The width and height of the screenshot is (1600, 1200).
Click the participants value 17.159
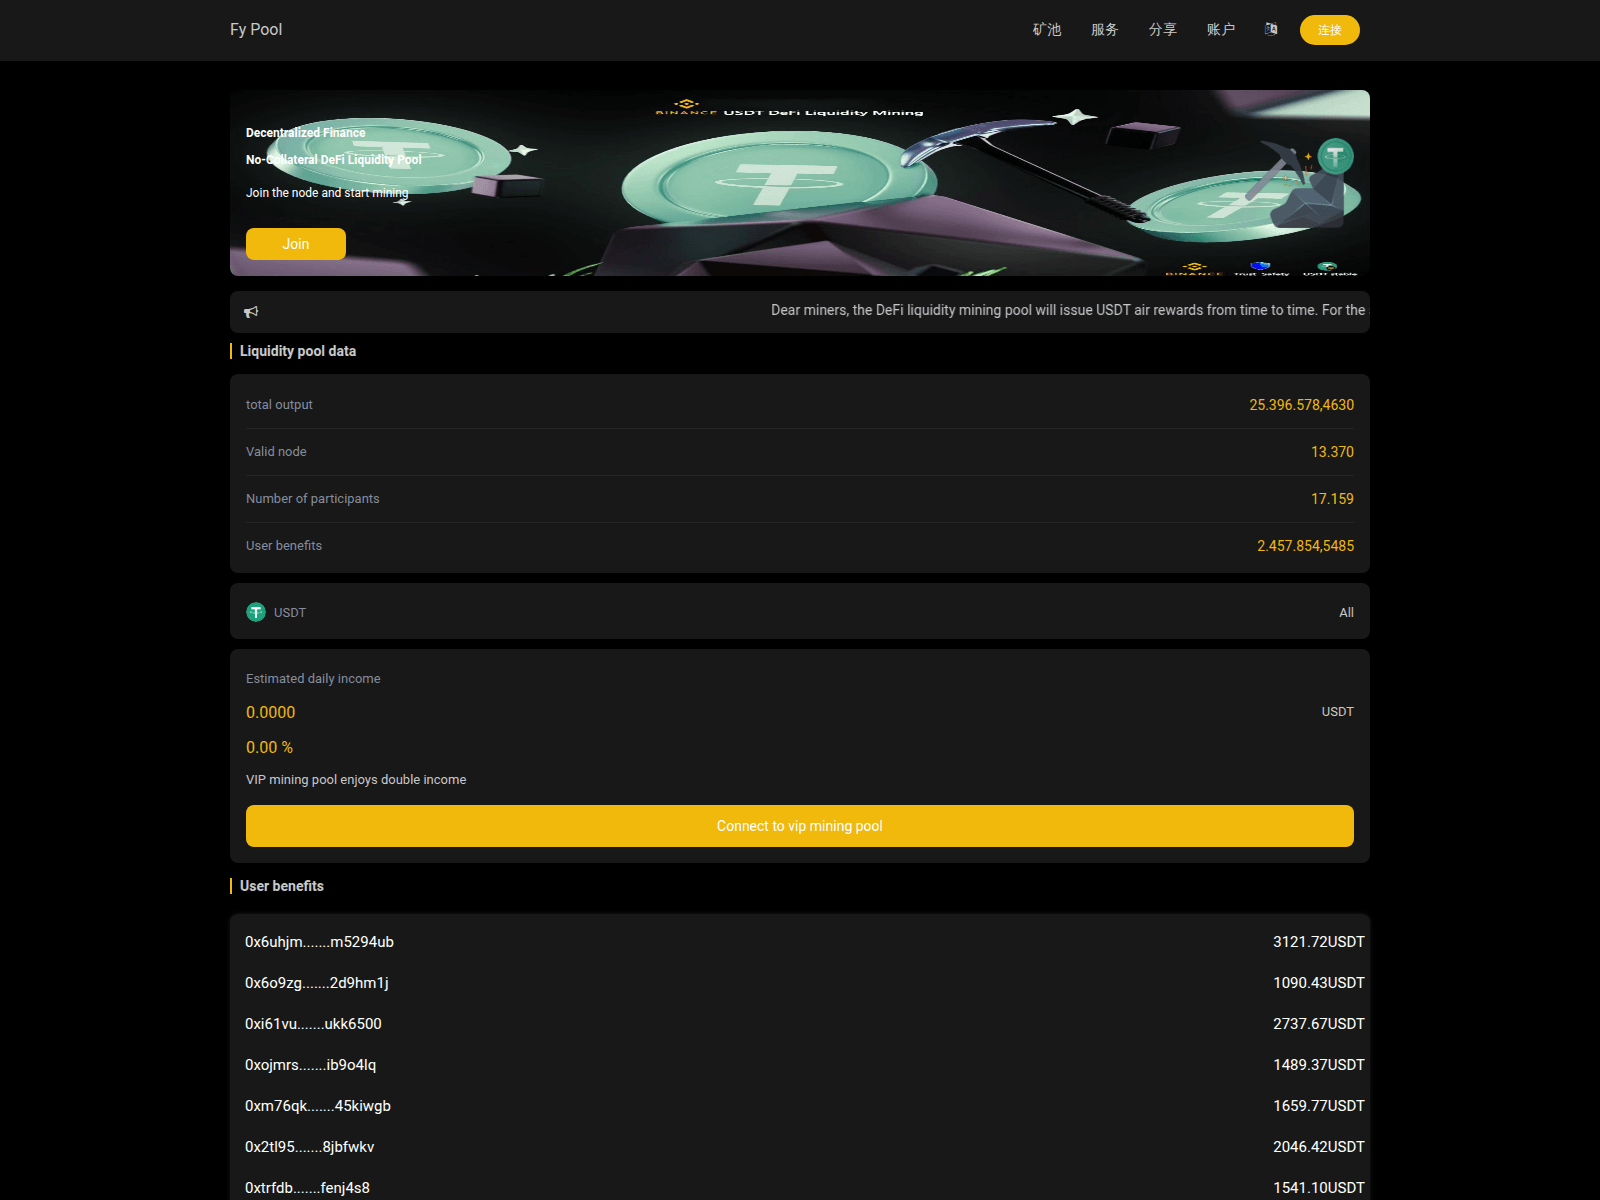(1332, 499)
